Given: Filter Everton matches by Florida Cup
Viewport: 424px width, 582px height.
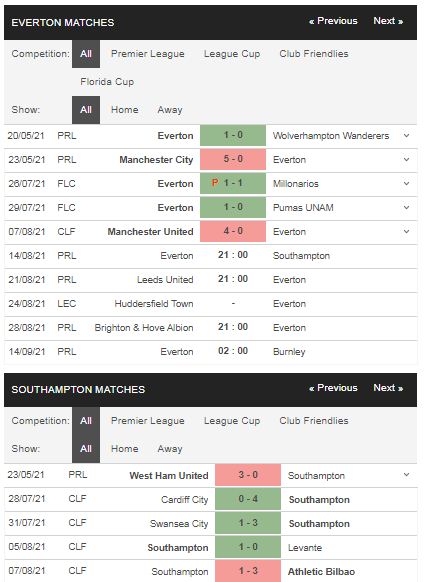Looking at the screenshot, I should tap(107, 82).
